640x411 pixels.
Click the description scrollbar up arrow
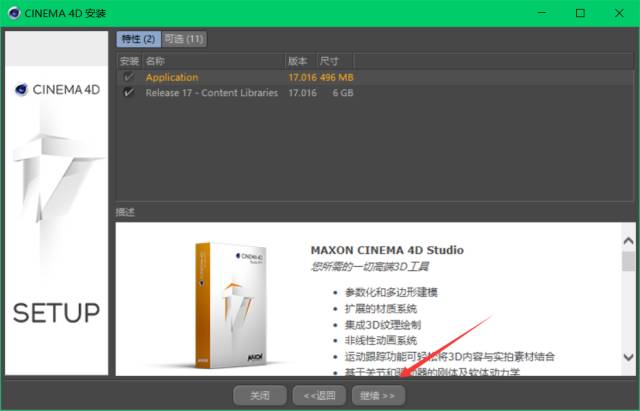point(628,241)
